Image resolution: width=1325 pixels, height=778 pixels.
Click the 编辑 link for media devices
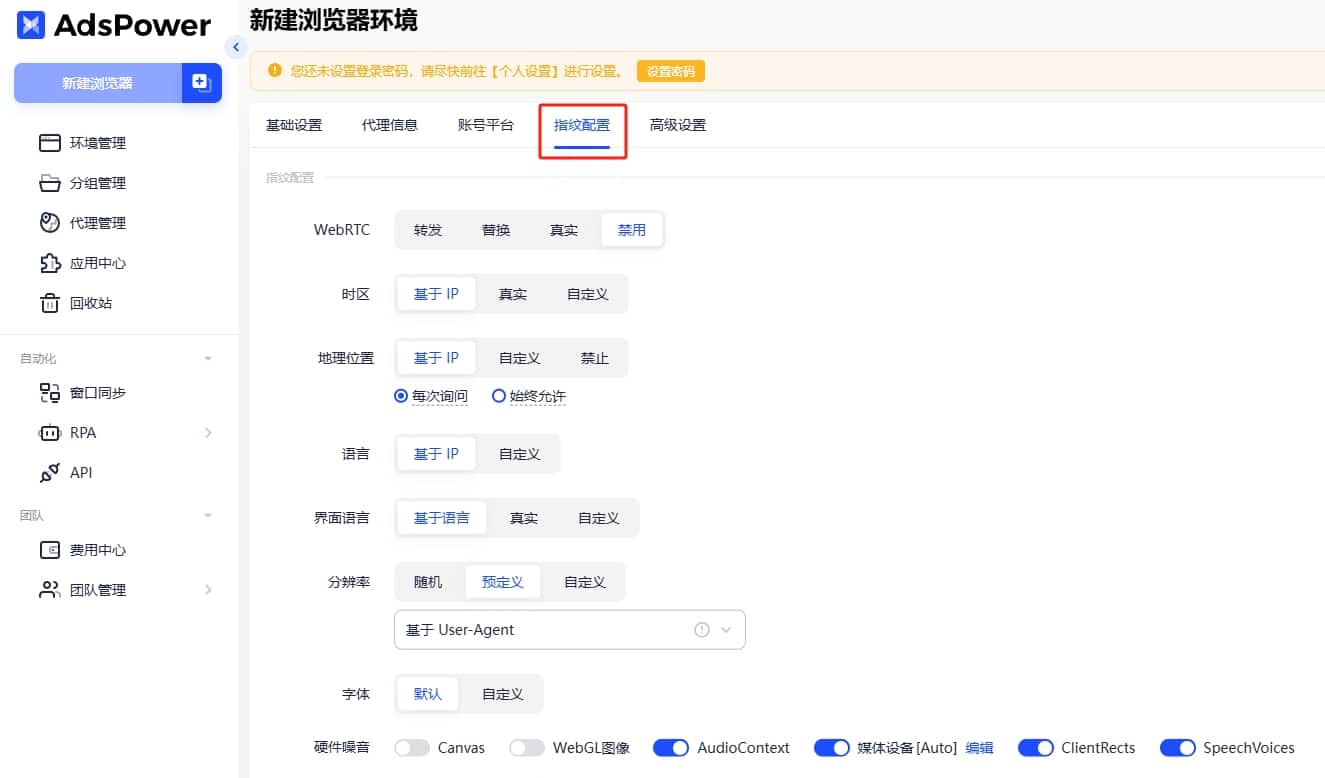(979, 748)
